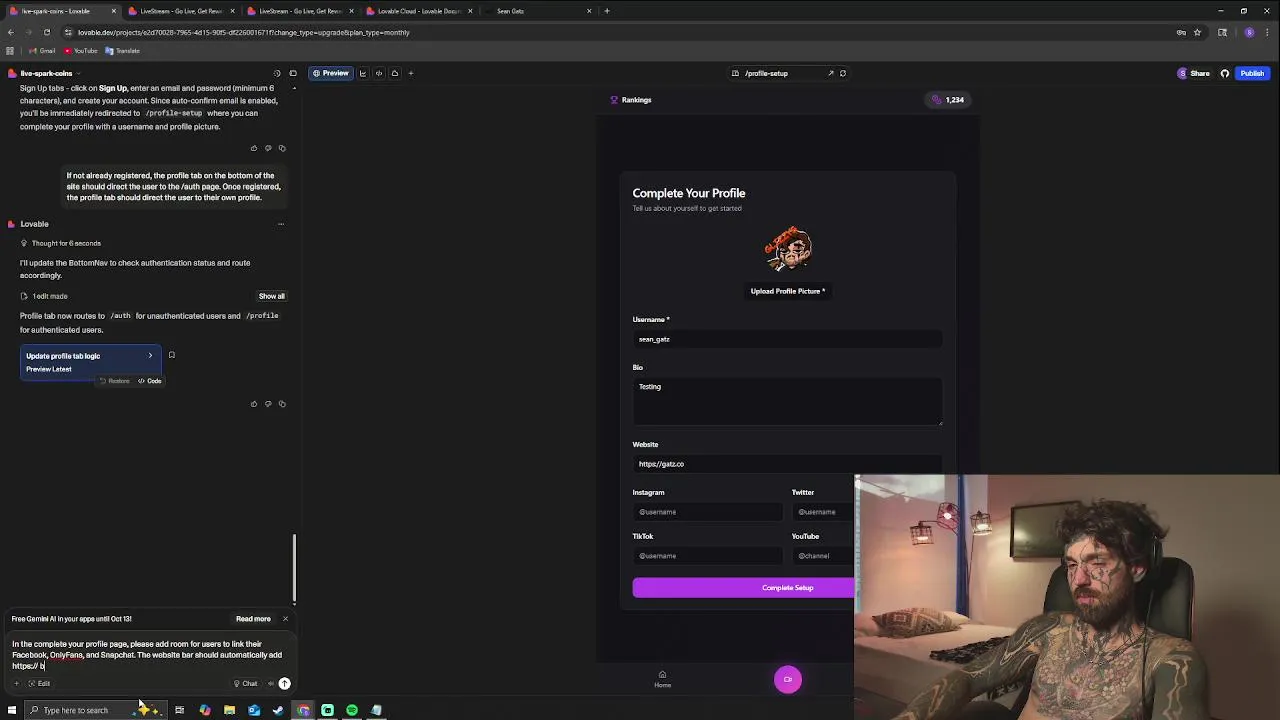
Task: Open Spotify from the taskbar
Action: (352, 710)
